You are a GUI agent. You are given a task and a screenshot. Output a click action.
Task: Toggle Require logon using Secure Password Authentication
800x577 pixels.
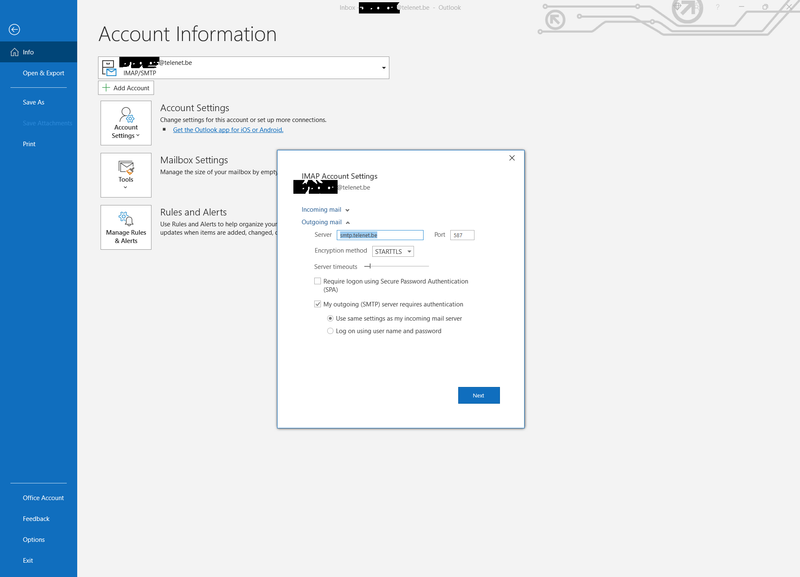(x=318, y=282)
